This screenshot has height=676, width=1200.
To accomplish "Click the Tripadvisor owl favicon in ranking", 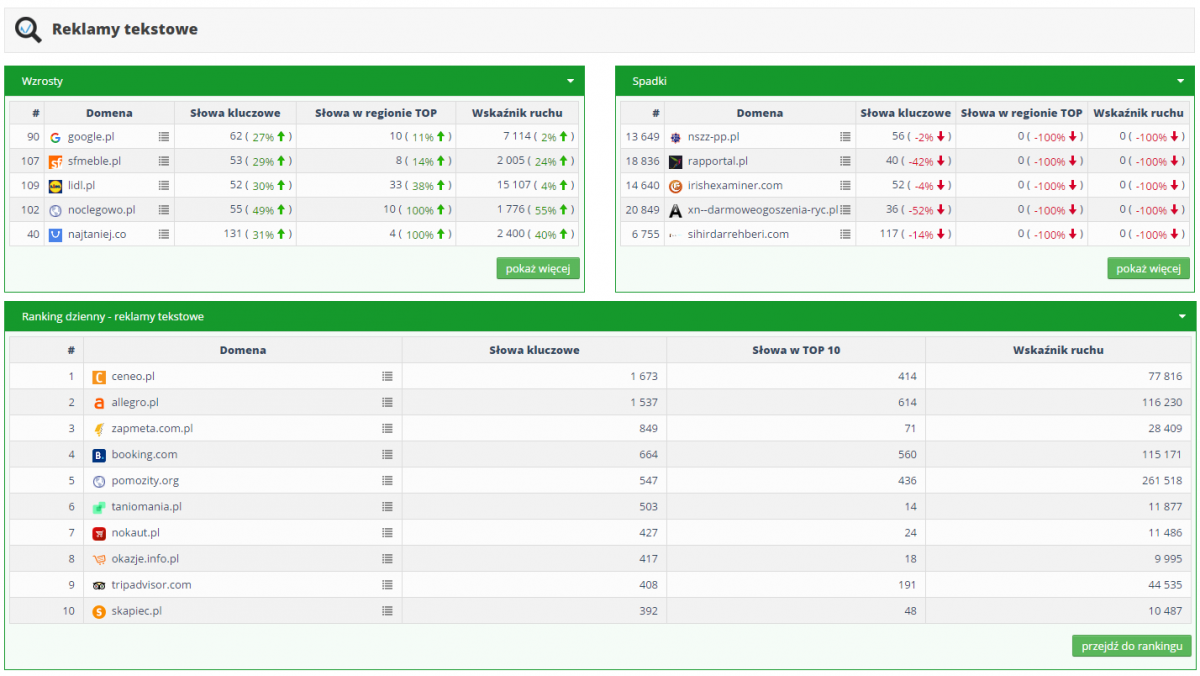I will pyautogui.click(x=99, y=585).
